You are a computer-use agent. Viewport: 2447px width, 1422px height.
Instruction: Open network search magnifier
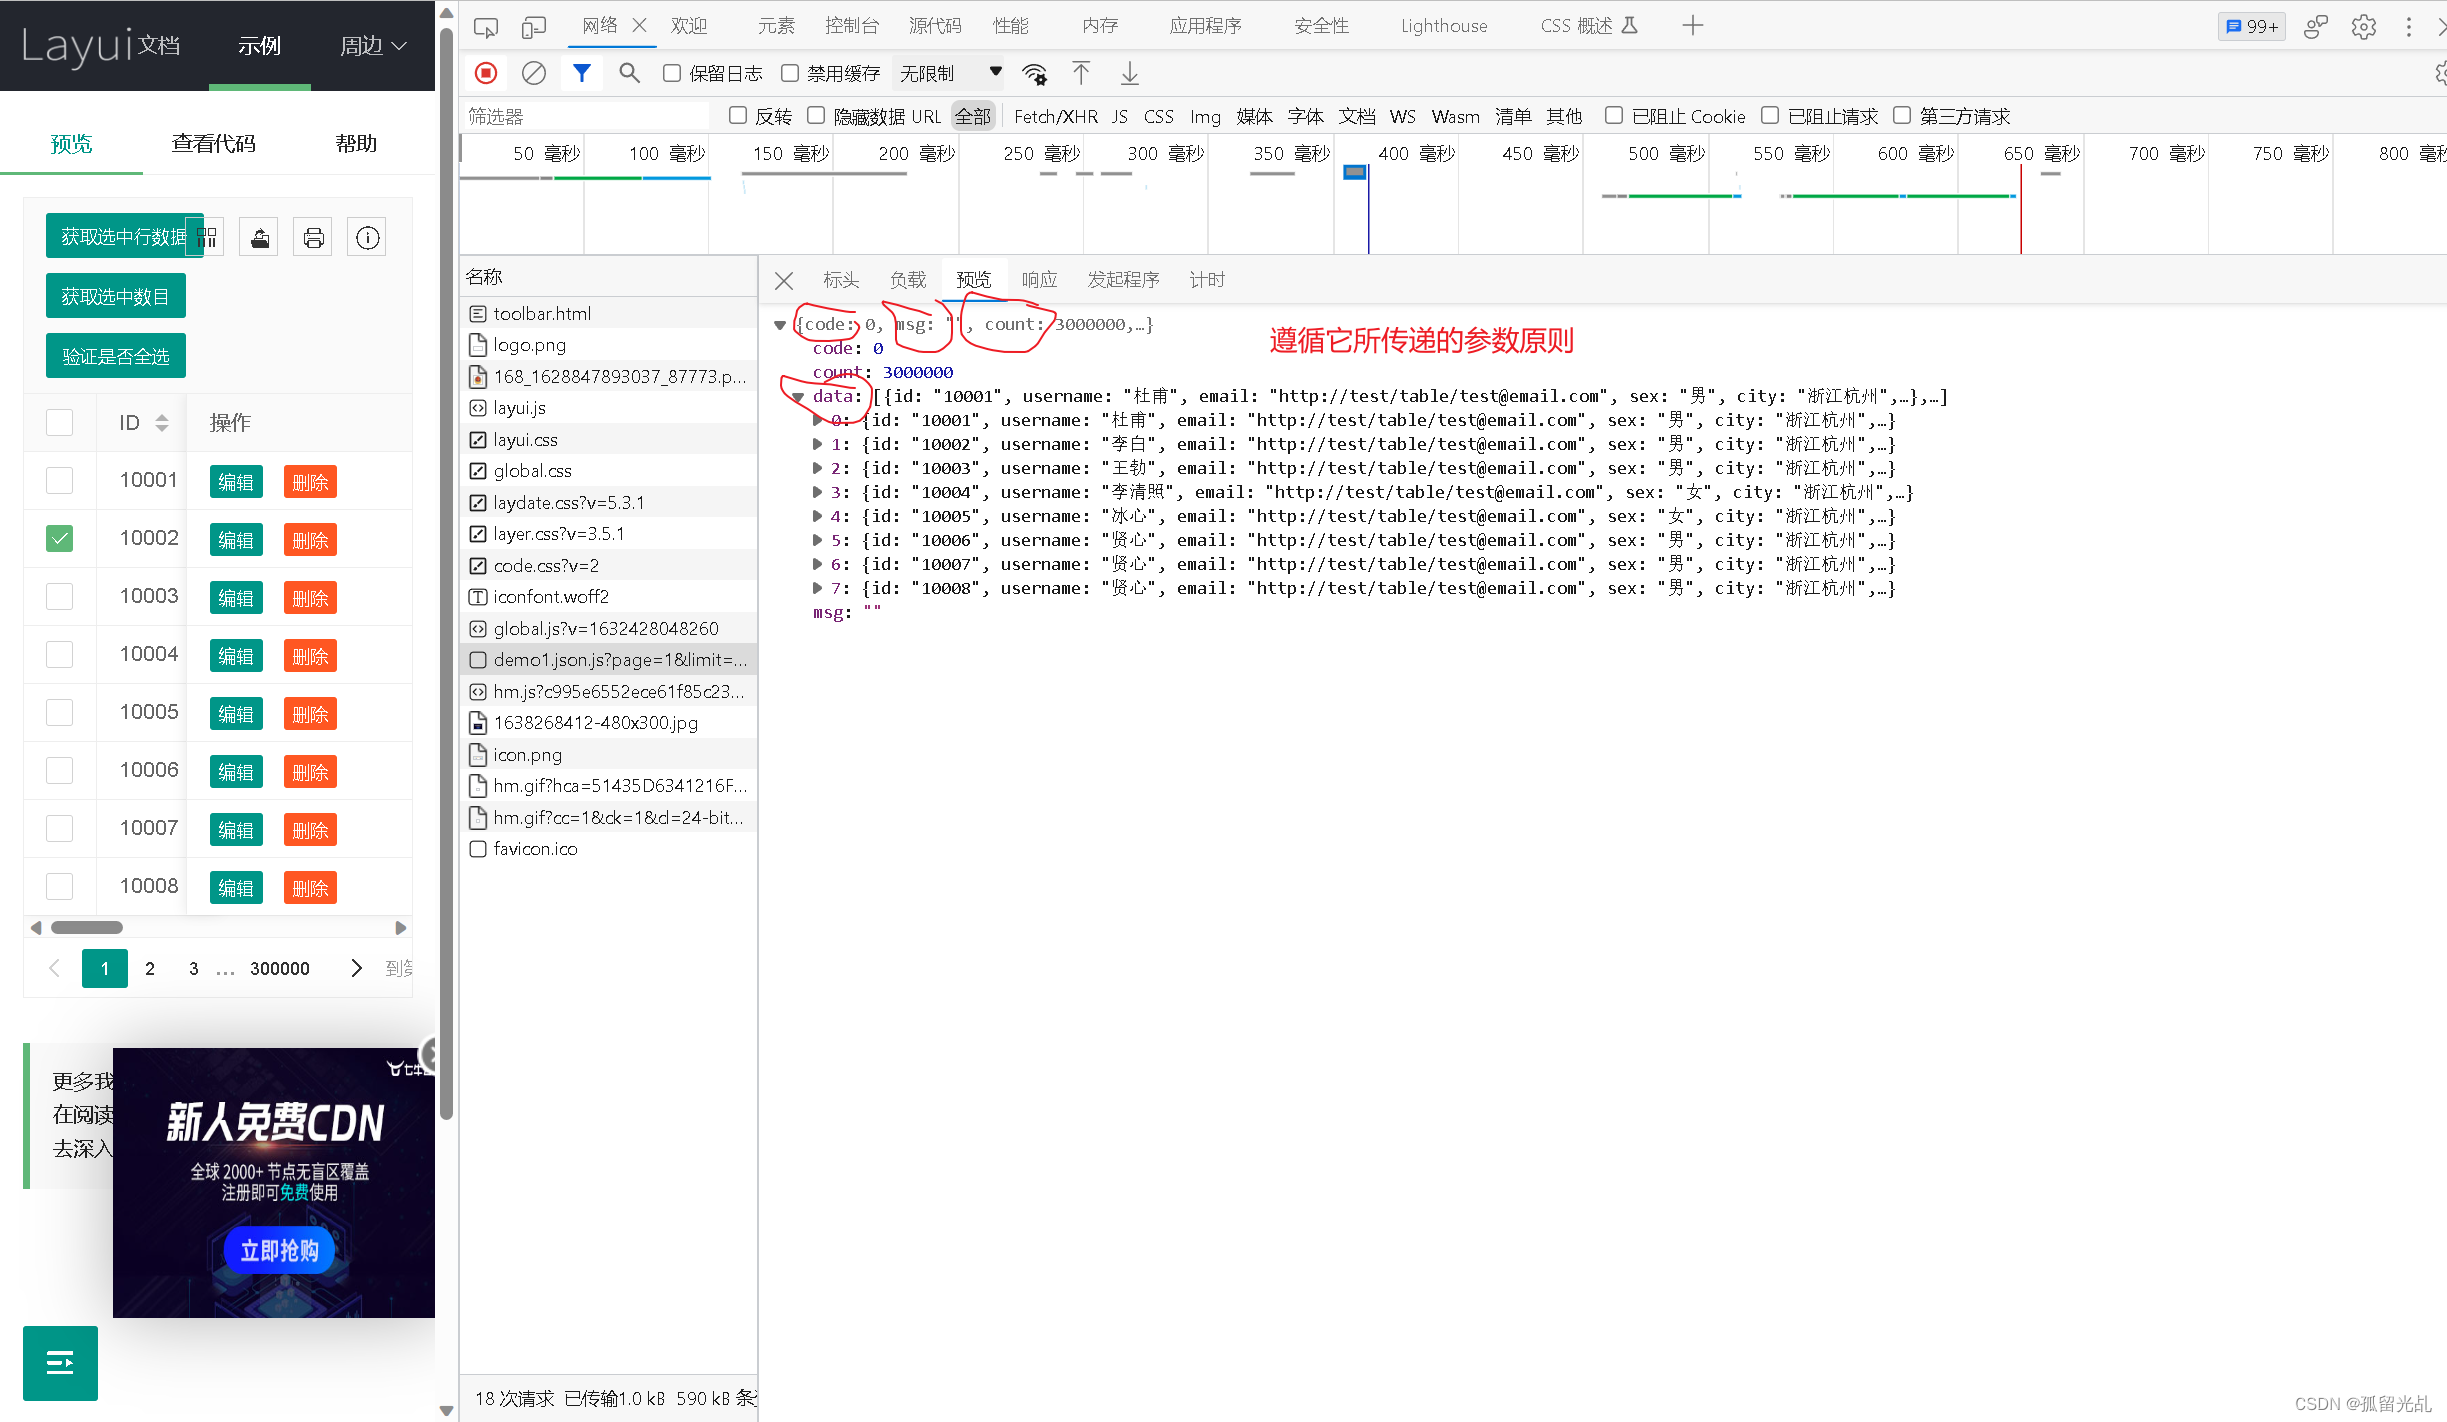(x=629, y=73)
